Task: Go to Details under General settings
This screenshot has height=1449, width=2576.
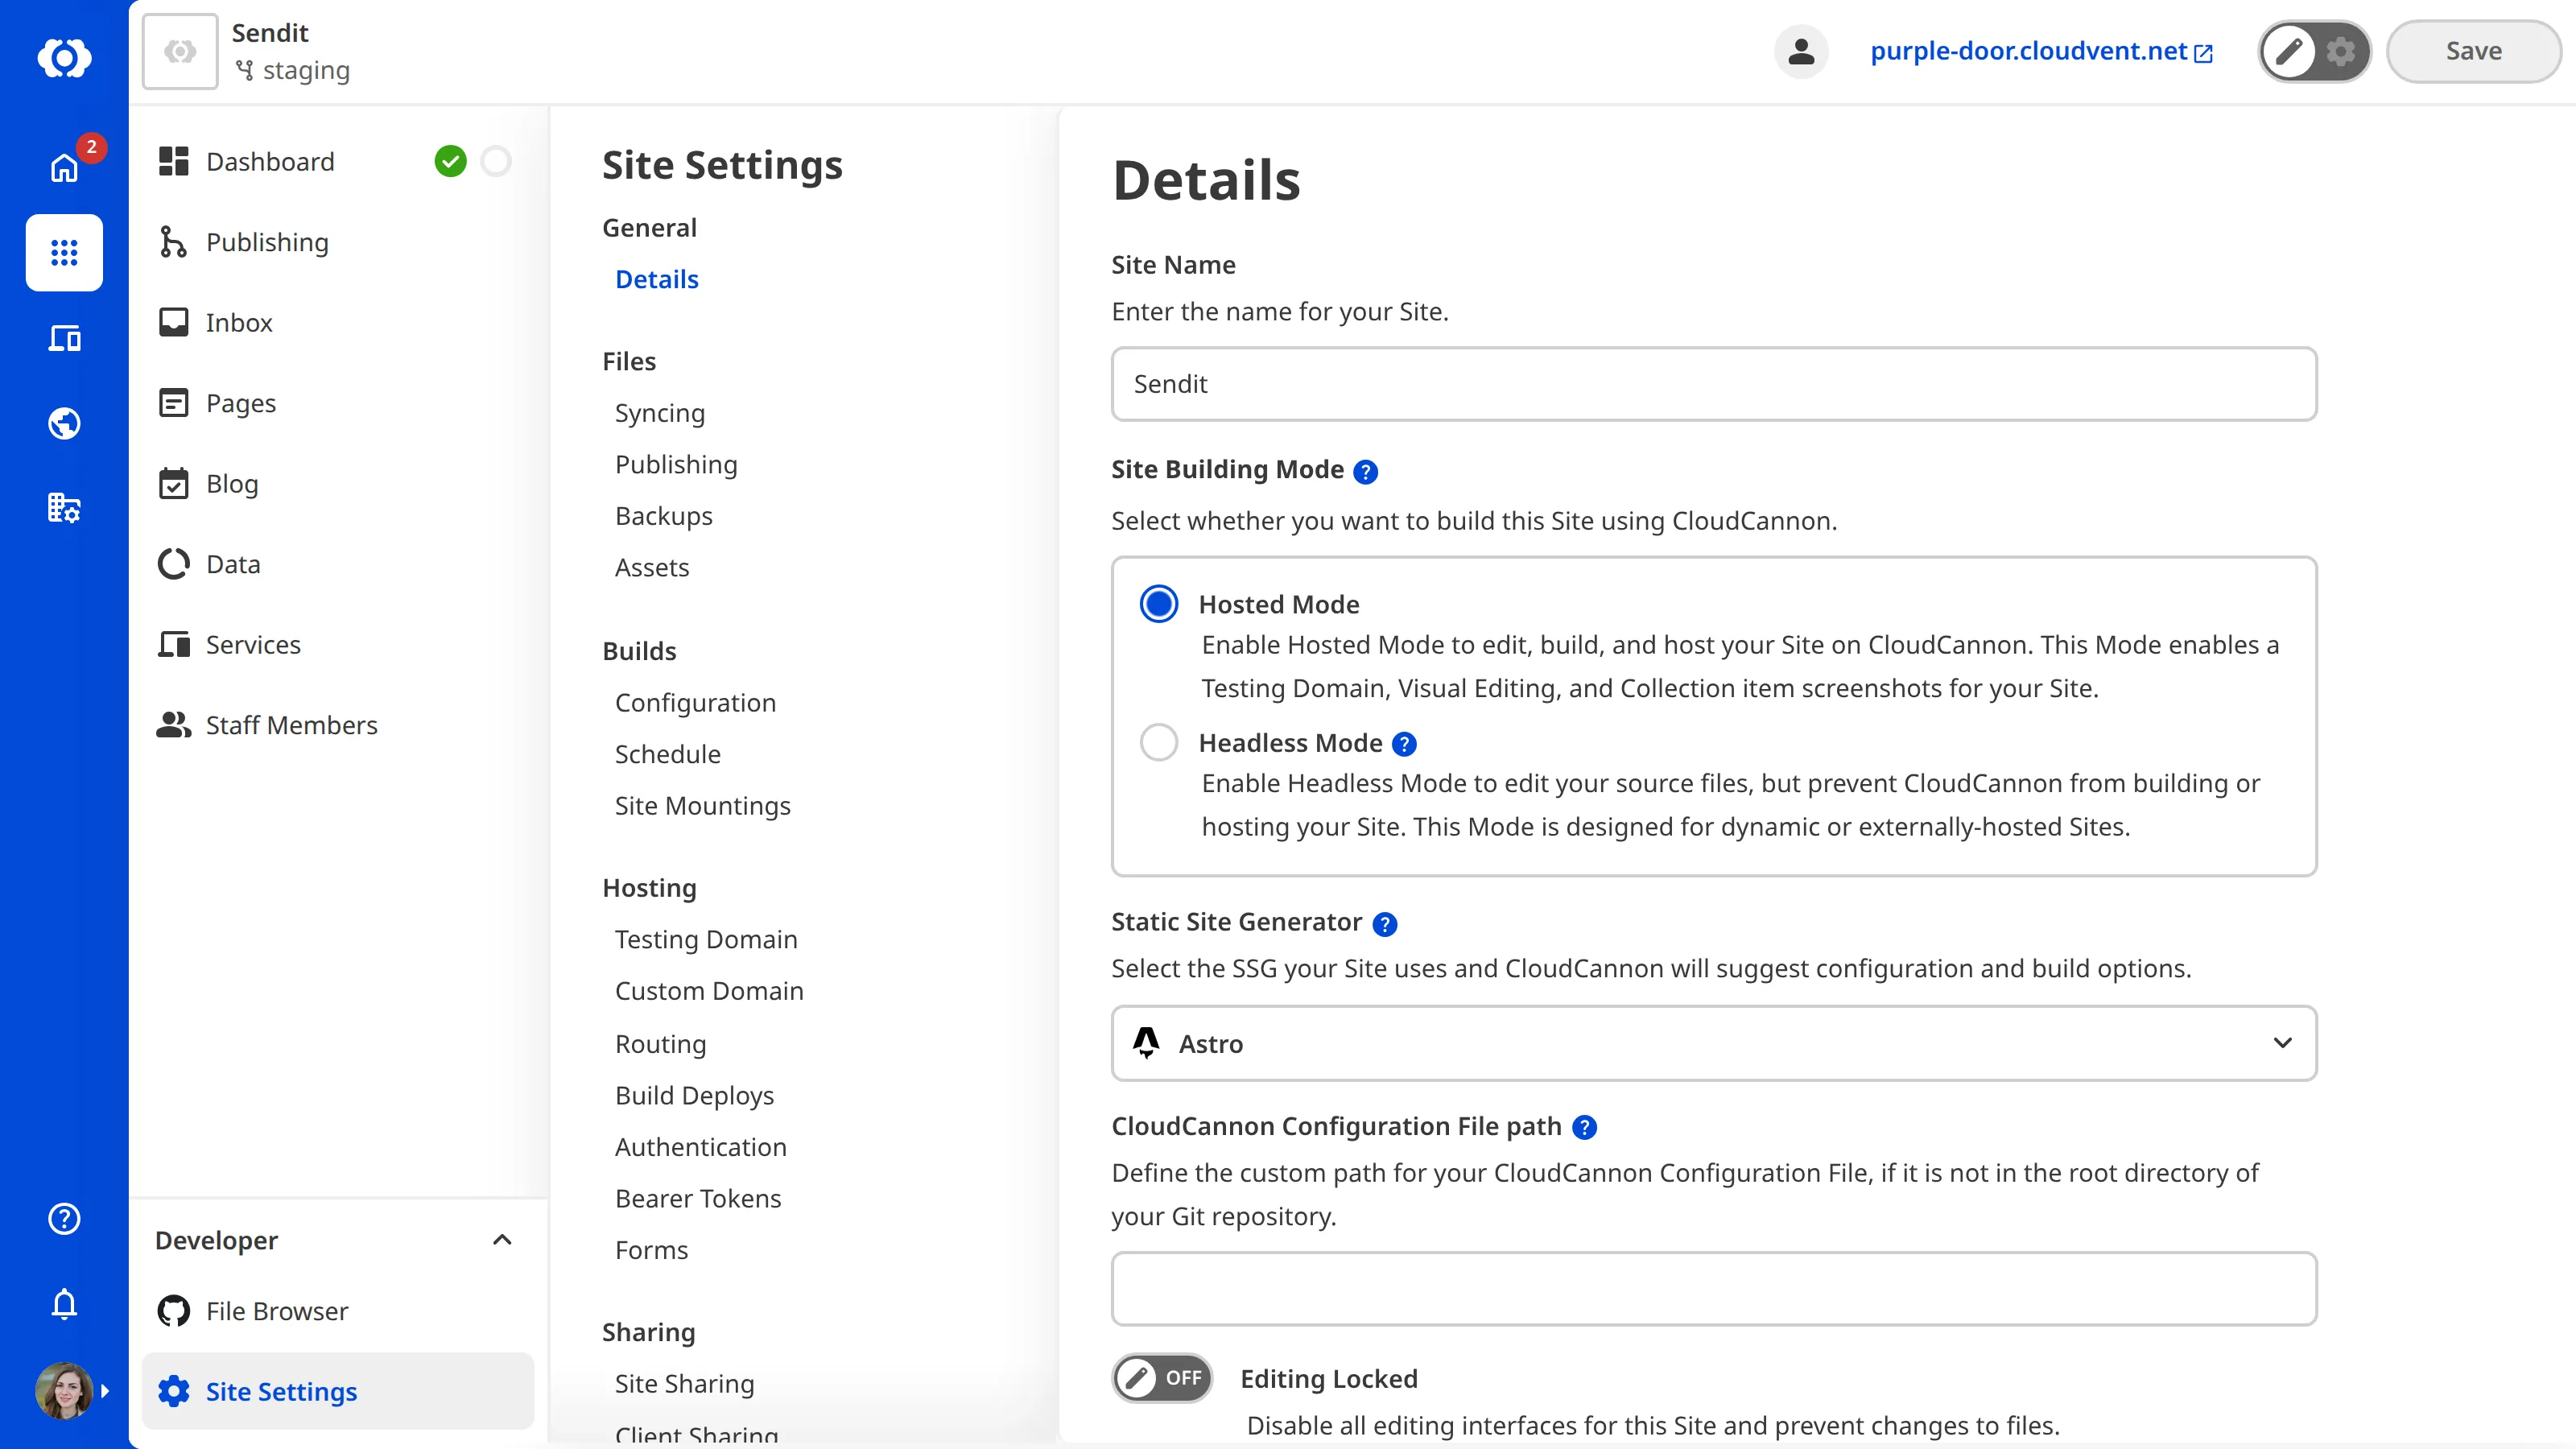Action: [656, 279]
